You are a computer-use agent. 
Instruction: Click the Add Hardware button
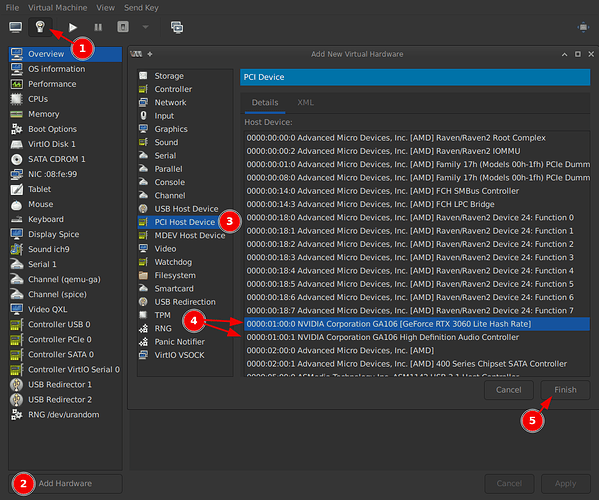tap(65, 484)
